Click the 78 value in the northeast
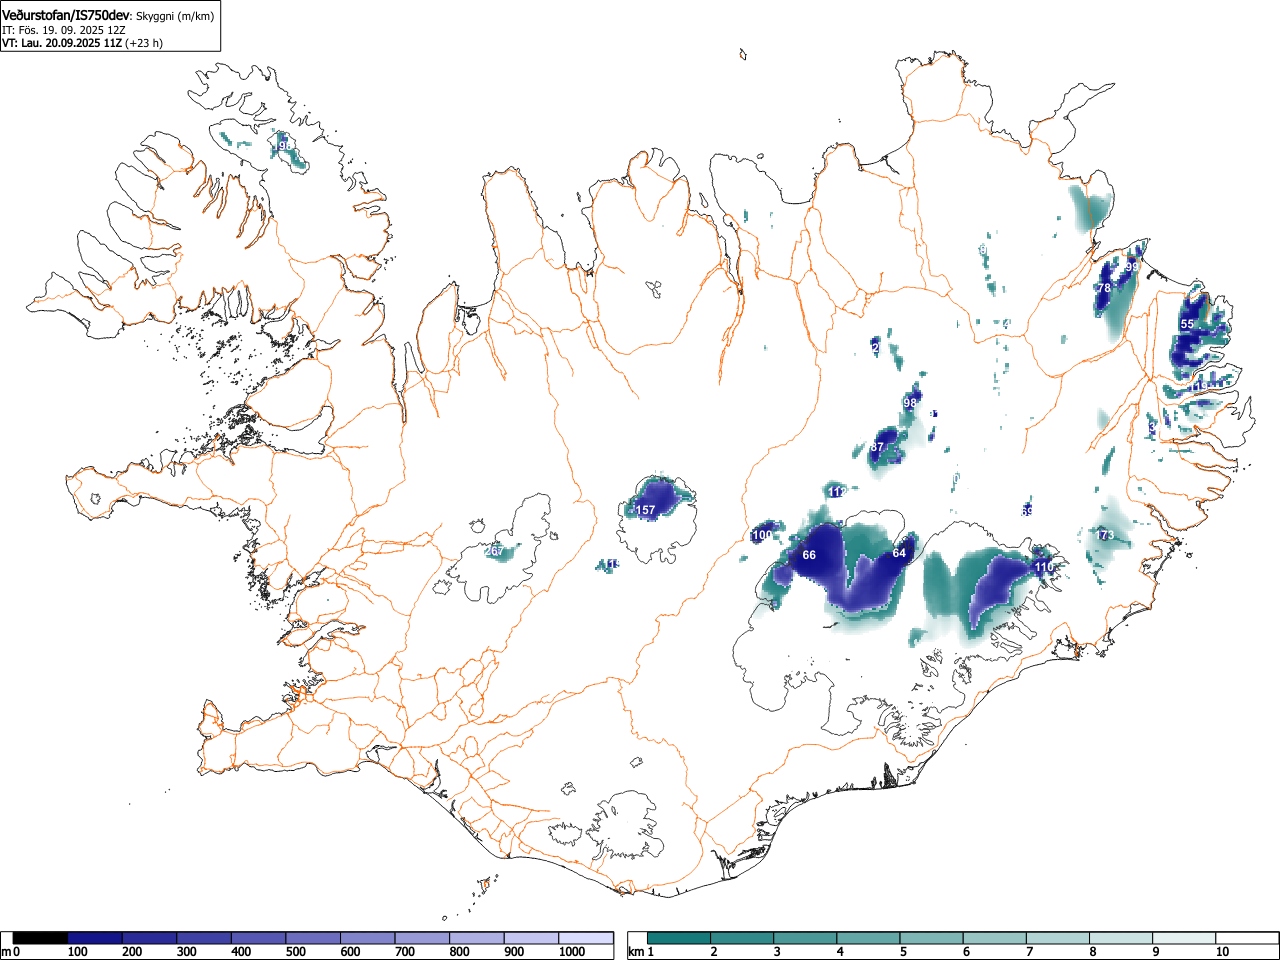Screen dimensions: 1280x960 click(1104, 288)
